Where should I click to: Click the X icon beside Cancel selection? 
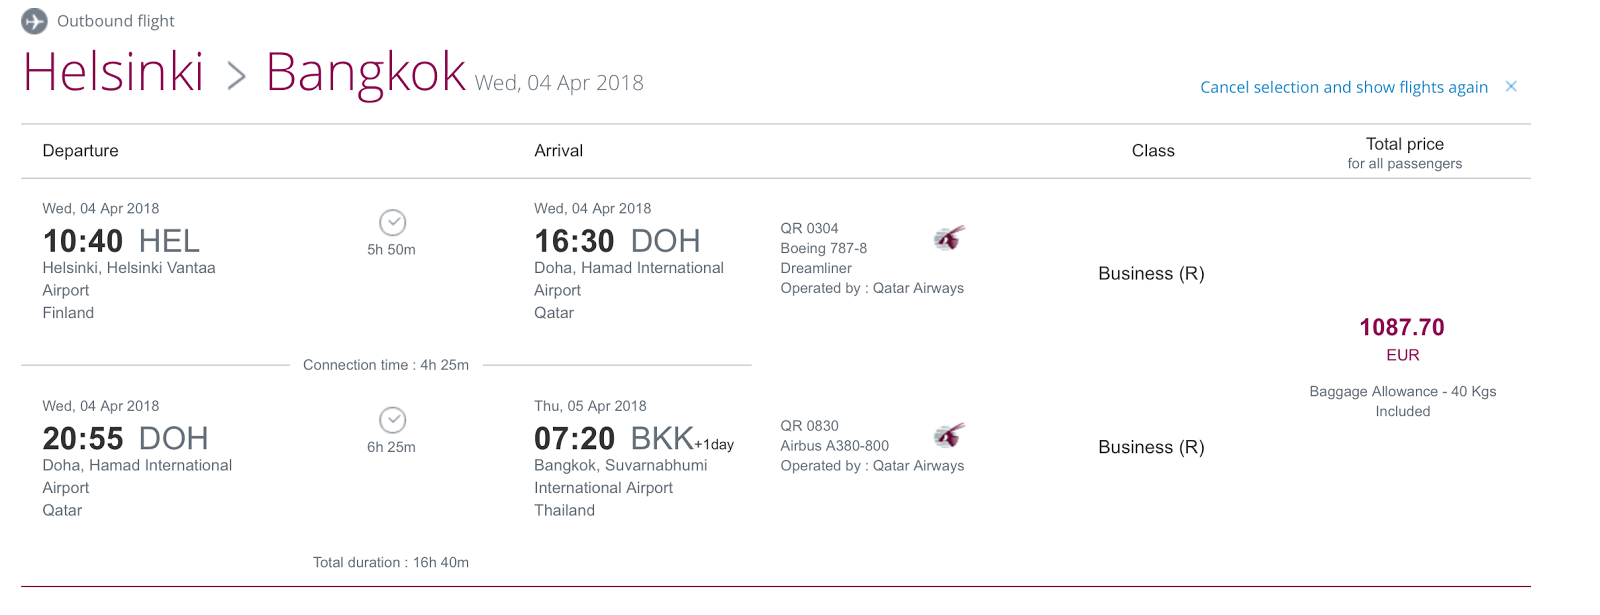click(1511, 87)
